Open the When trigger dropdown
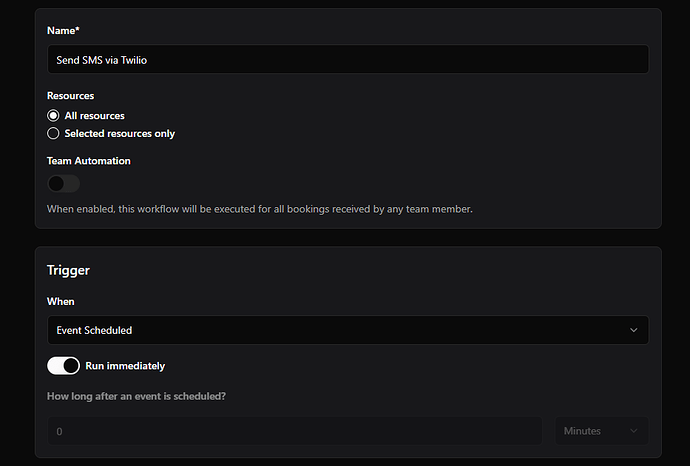 (347, 330)
